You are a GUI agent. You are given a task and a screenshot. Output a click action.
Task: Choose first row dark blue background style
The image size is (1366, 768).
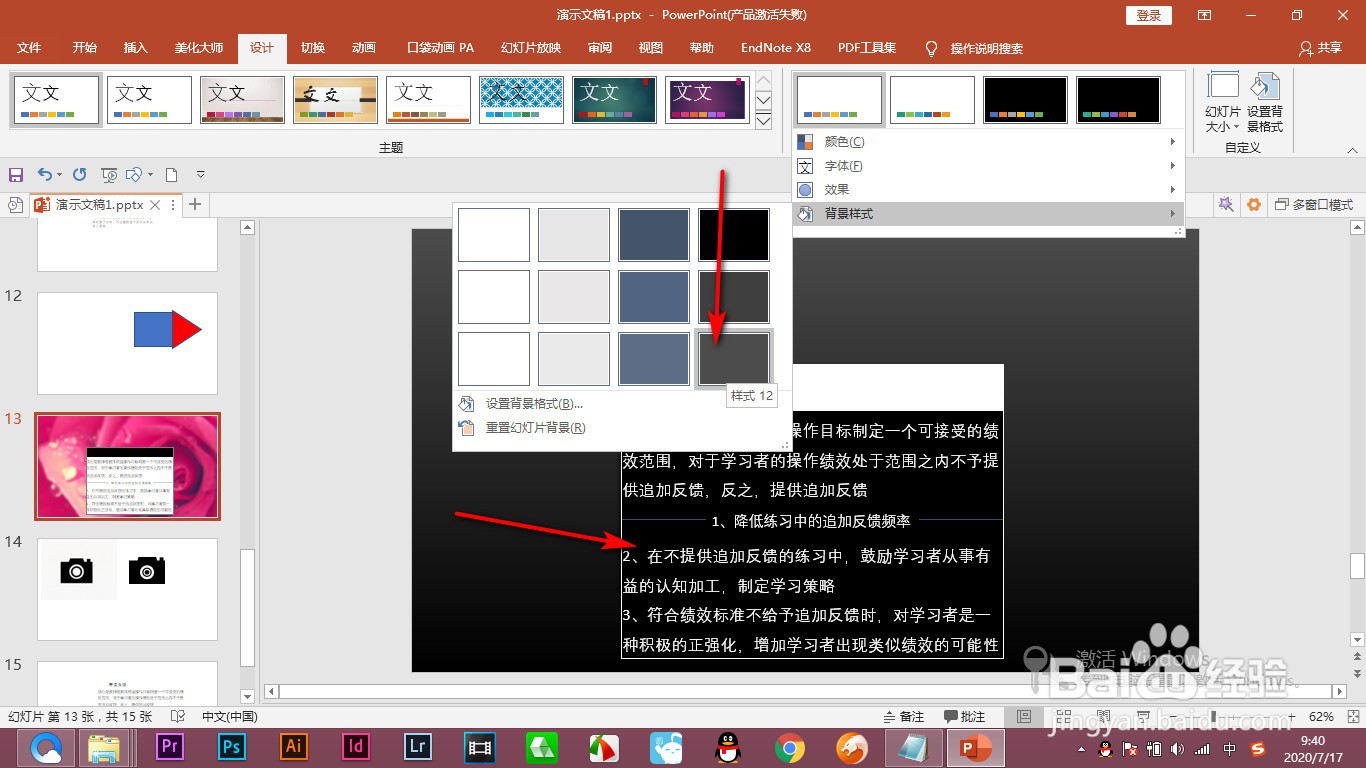(x=654, y=235)
